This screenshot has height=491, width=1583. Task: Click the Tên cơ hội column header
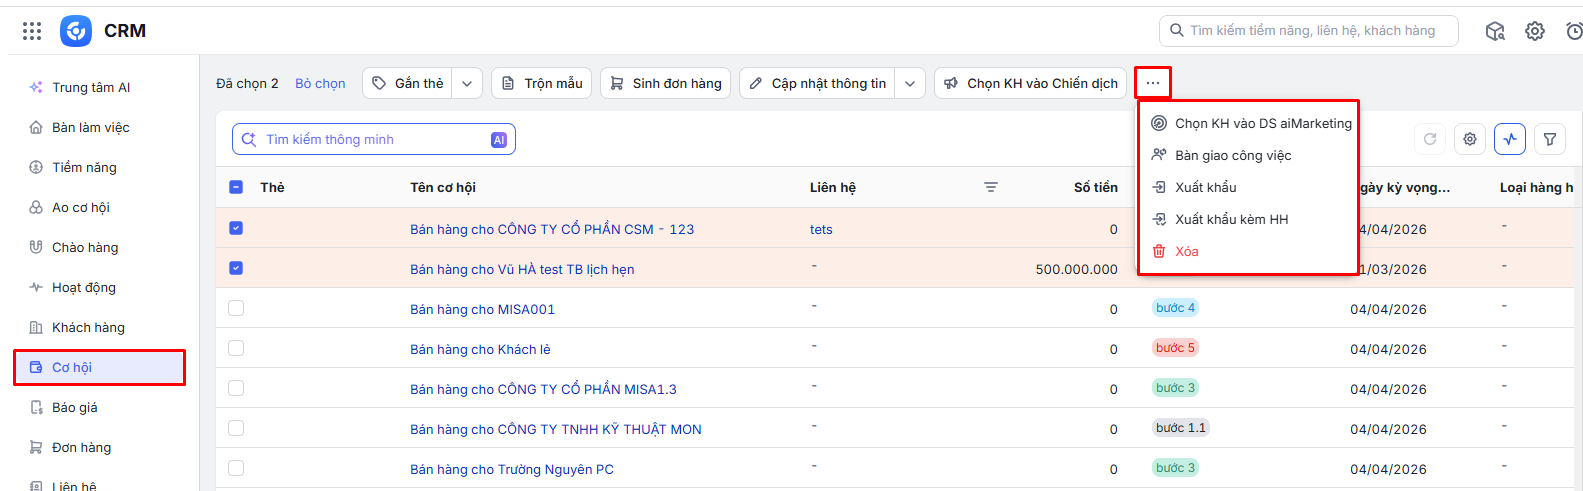point(443,187)
